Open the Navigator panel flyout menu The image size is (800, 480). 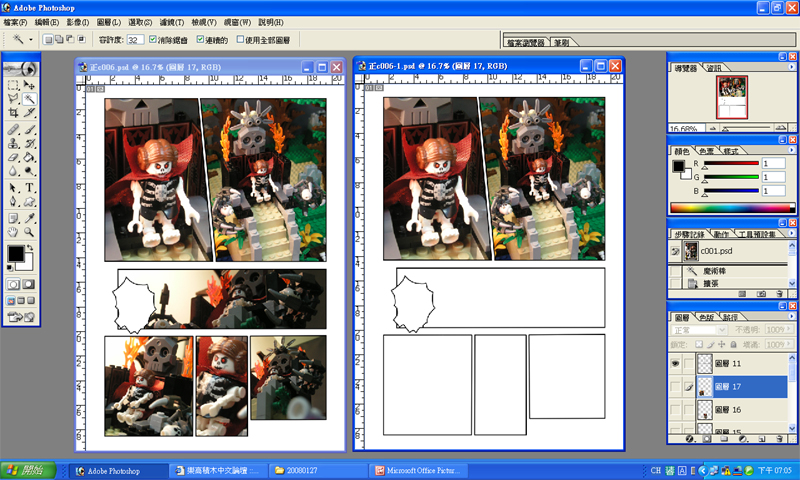click(x=791, y=67)
